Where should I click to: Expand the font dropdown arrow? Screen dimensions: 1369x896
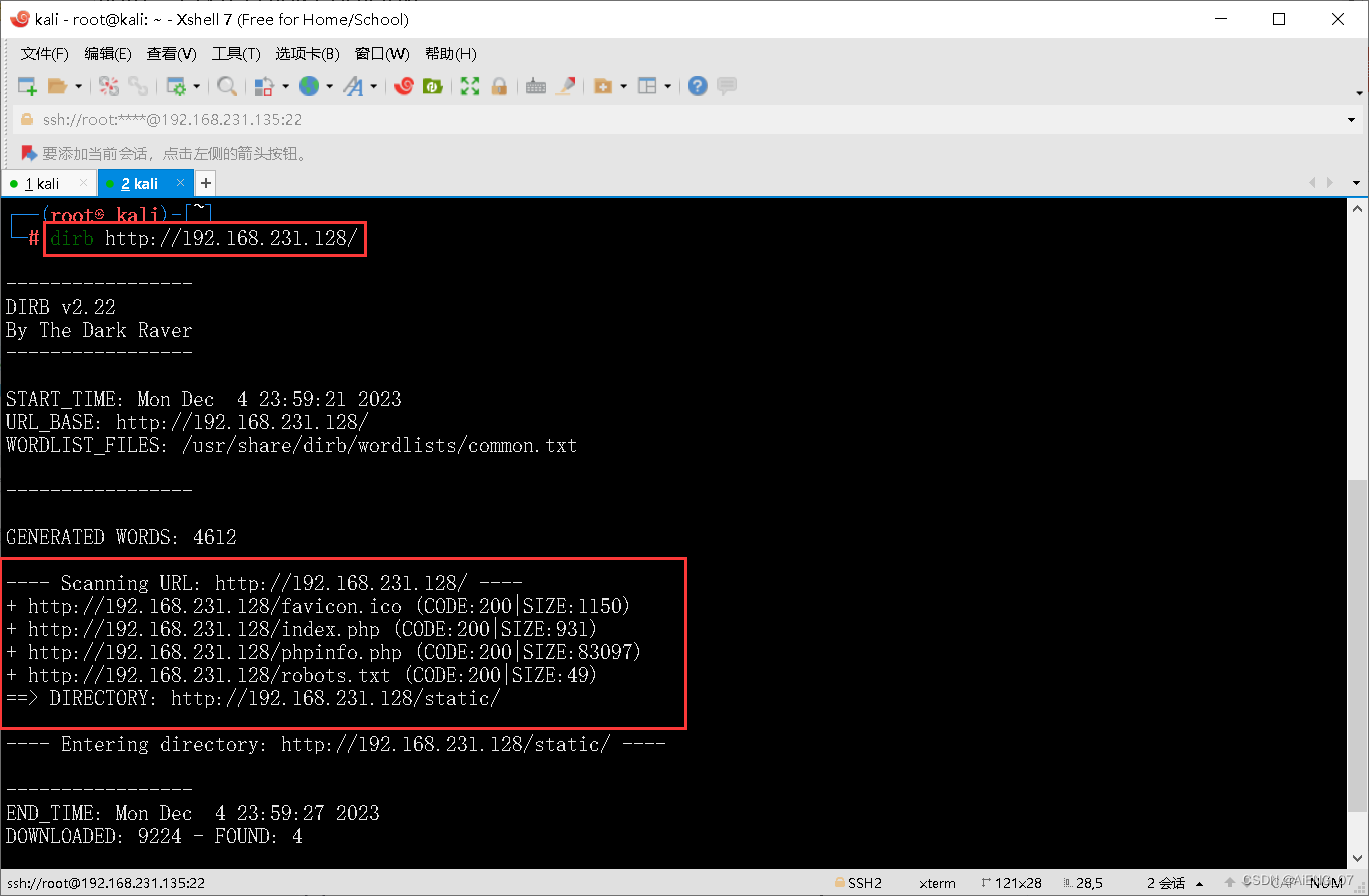coord(373,86)
